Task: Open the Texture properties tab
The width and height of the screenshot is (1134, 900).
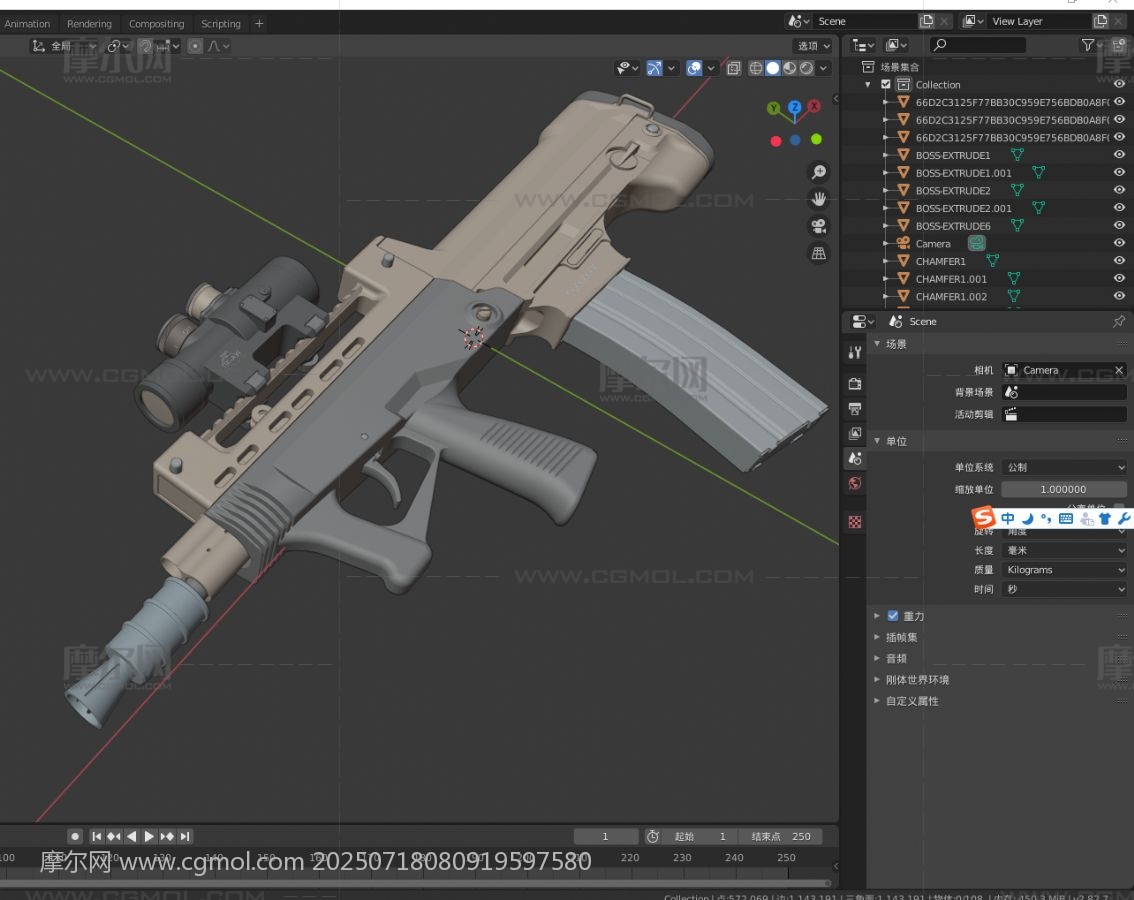Action: 855,522
